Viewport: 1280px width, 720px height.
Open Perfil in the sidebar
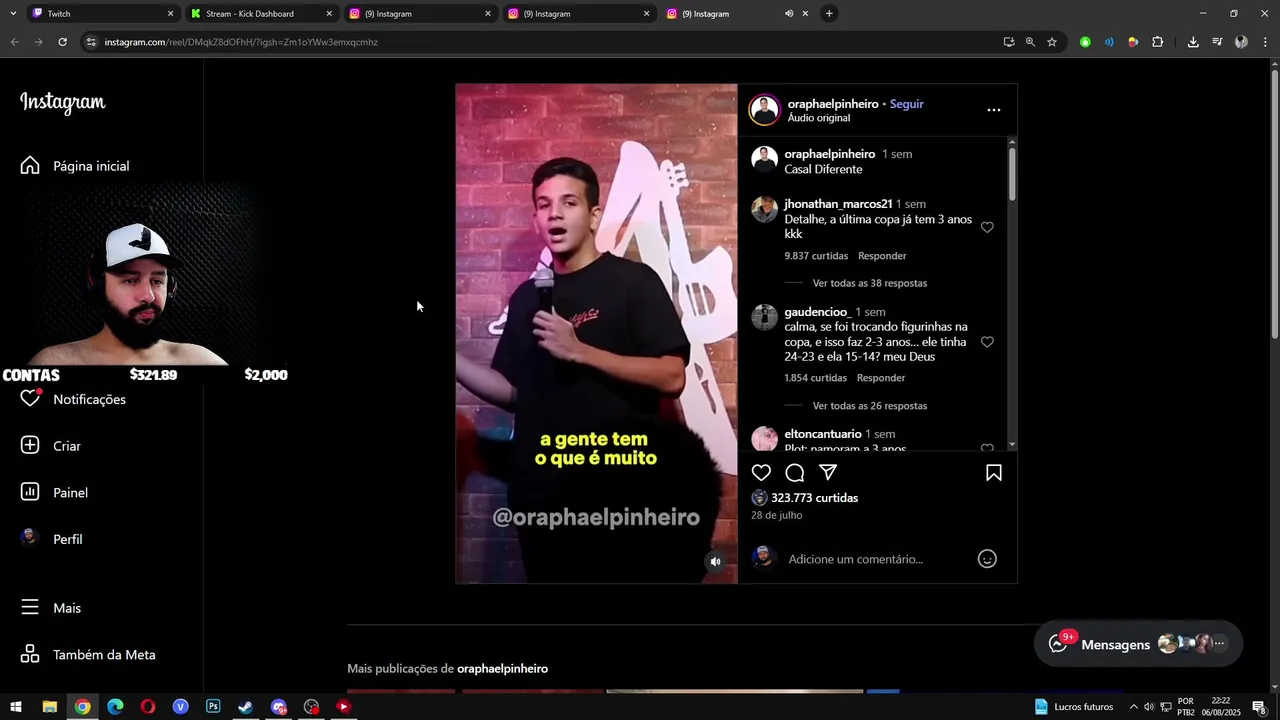(x=51, y=539)
